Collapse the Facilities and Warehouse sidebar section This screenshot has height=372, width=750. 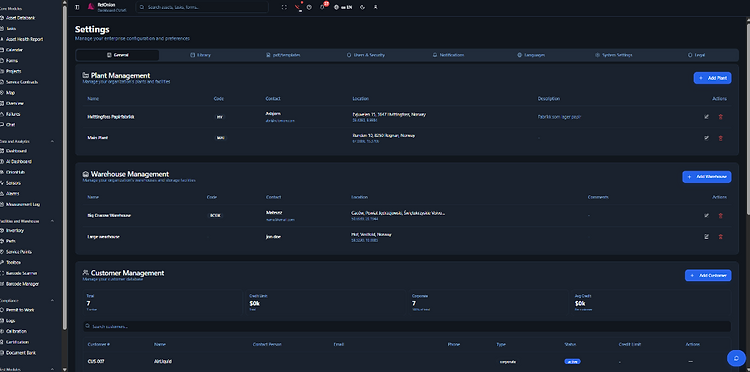[52, 221]
